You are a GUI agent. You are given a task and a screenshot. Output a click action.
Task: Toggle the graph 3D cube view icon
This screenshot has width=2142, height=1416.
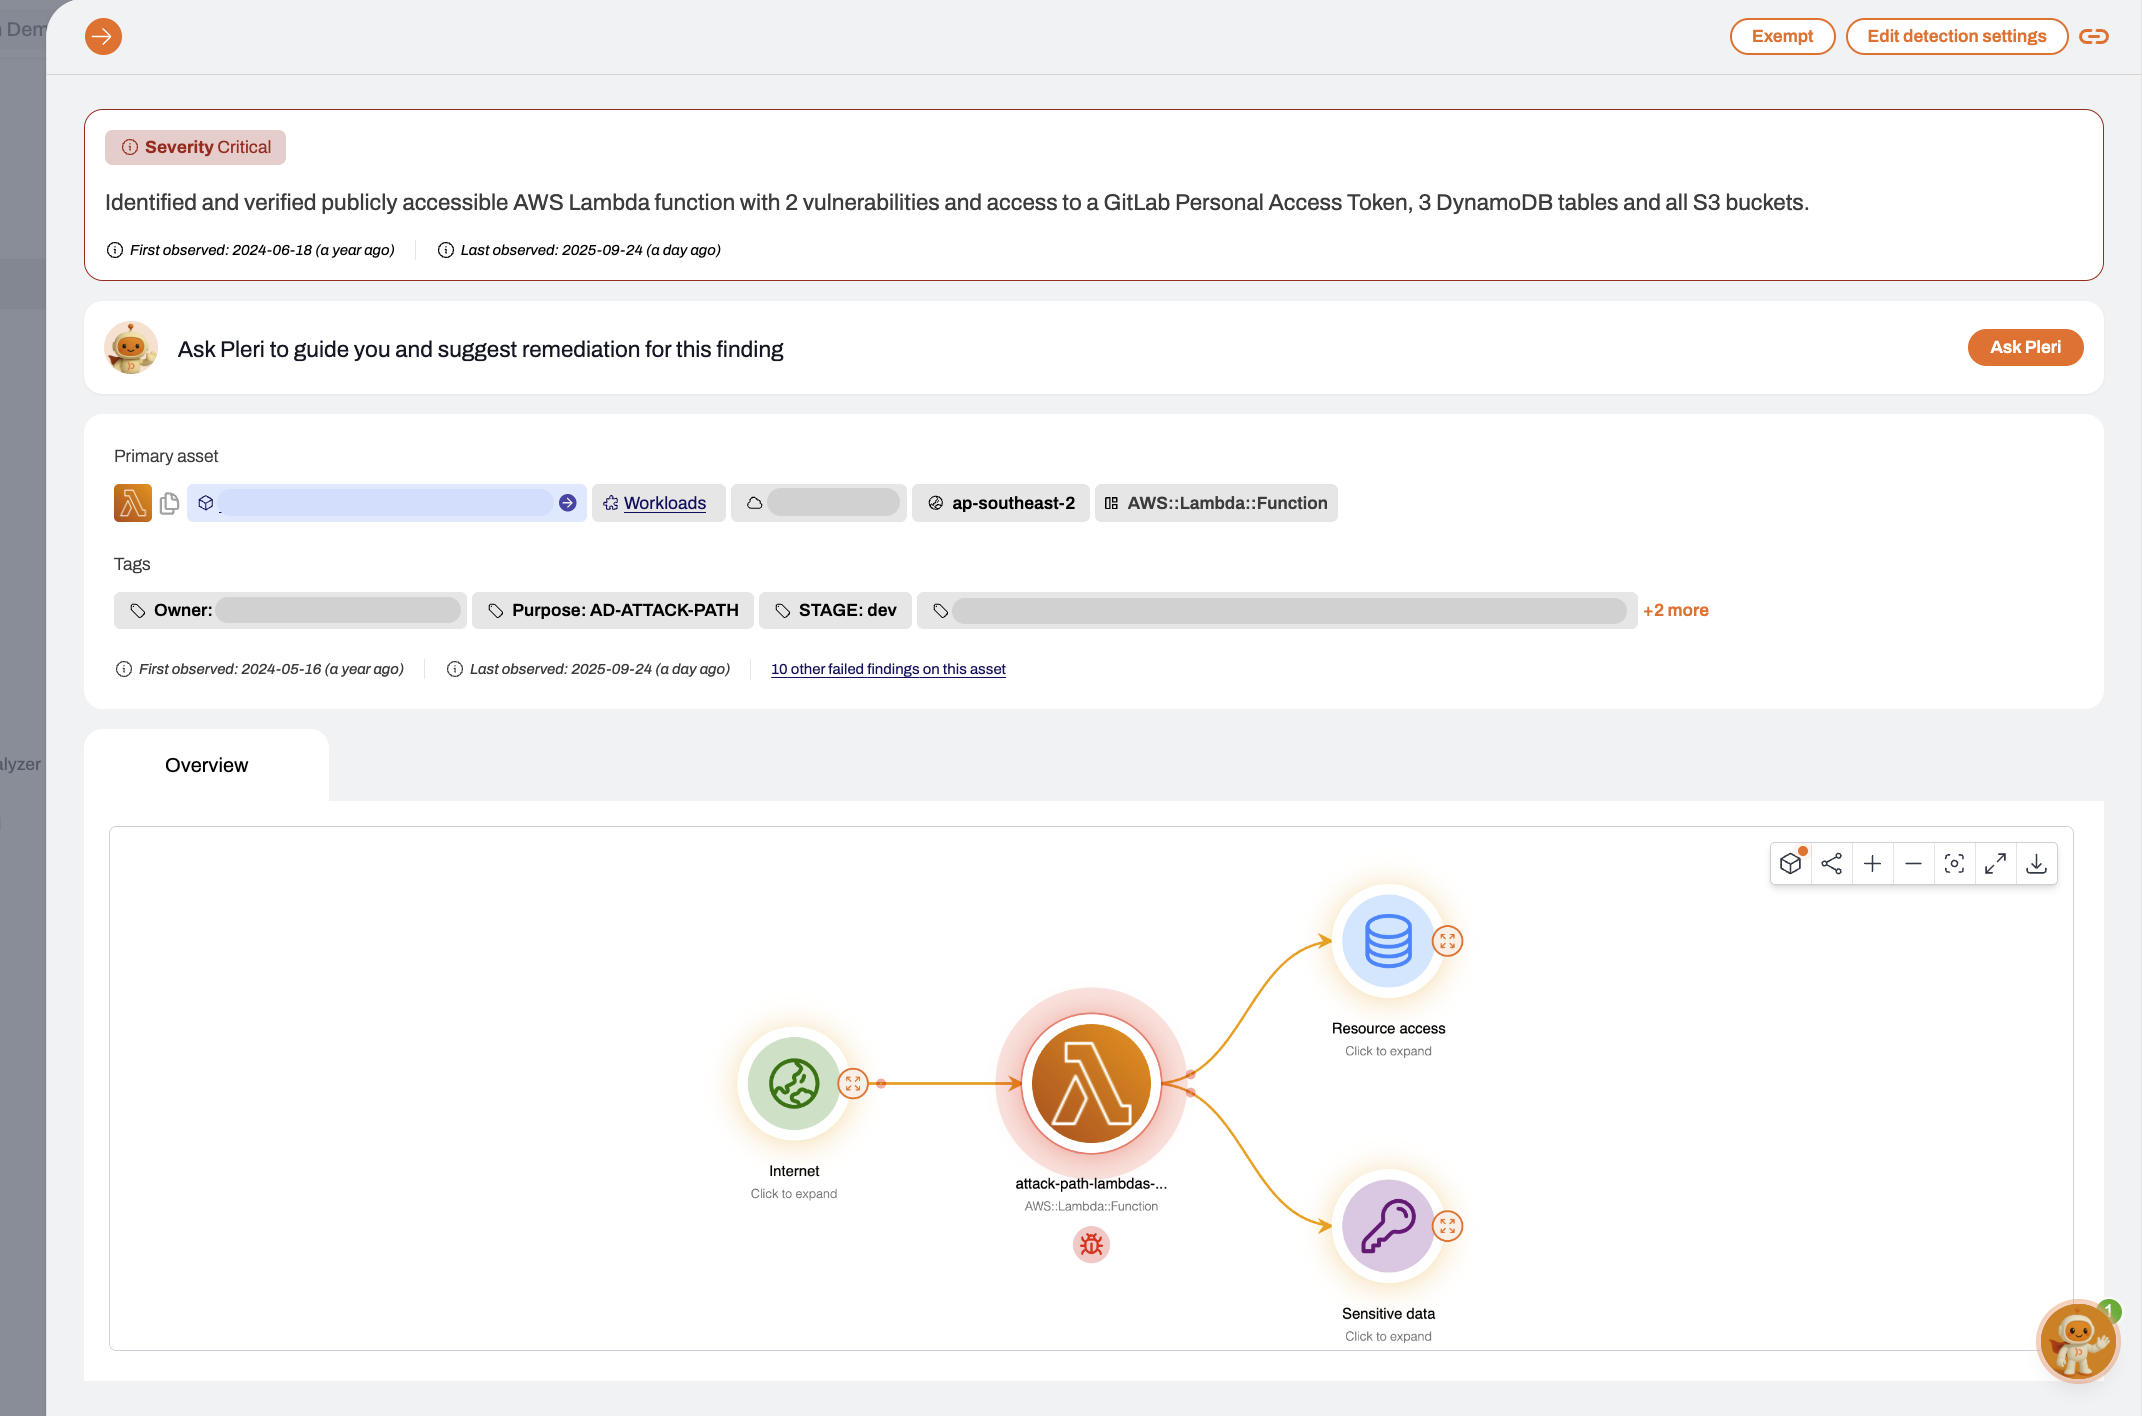1791,864
